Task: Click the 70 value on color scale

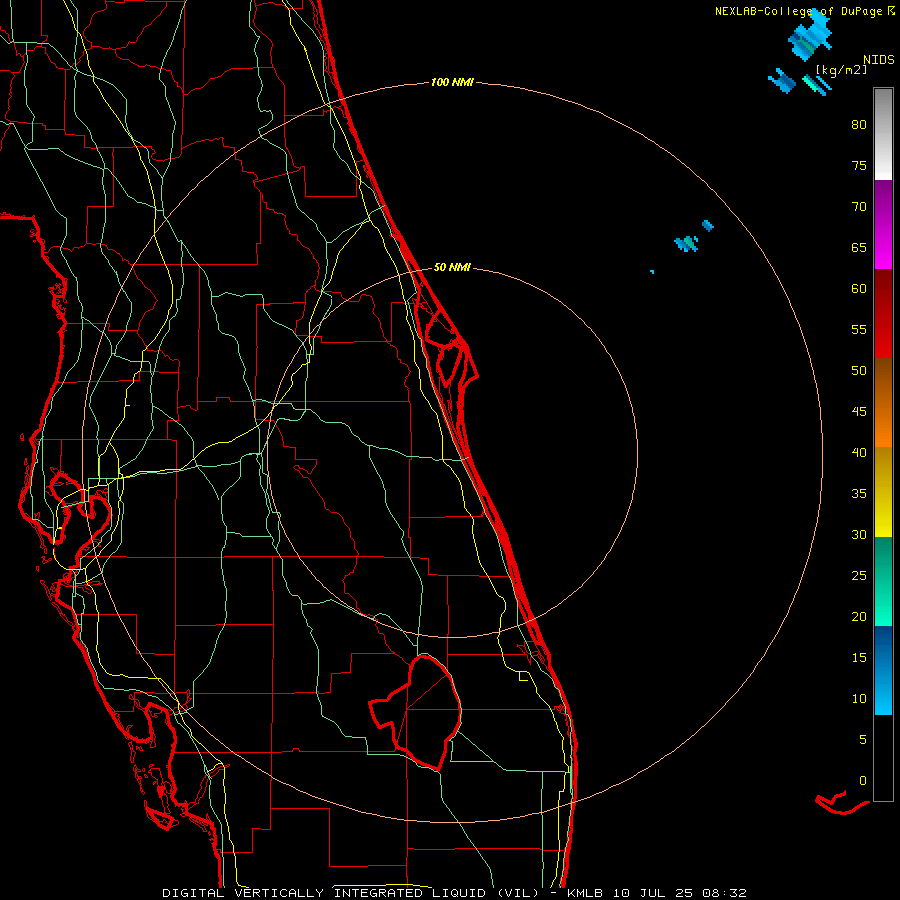Action: (859, 207)
